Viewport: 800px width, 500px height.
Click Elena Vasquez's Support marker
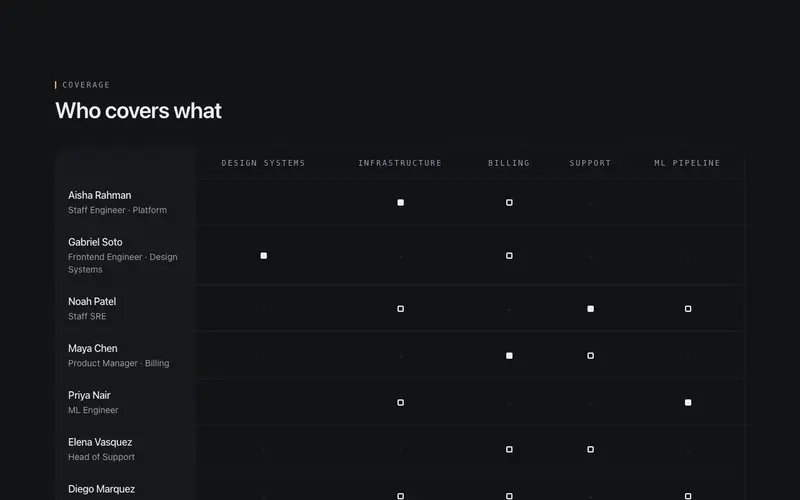pos(590,449)
